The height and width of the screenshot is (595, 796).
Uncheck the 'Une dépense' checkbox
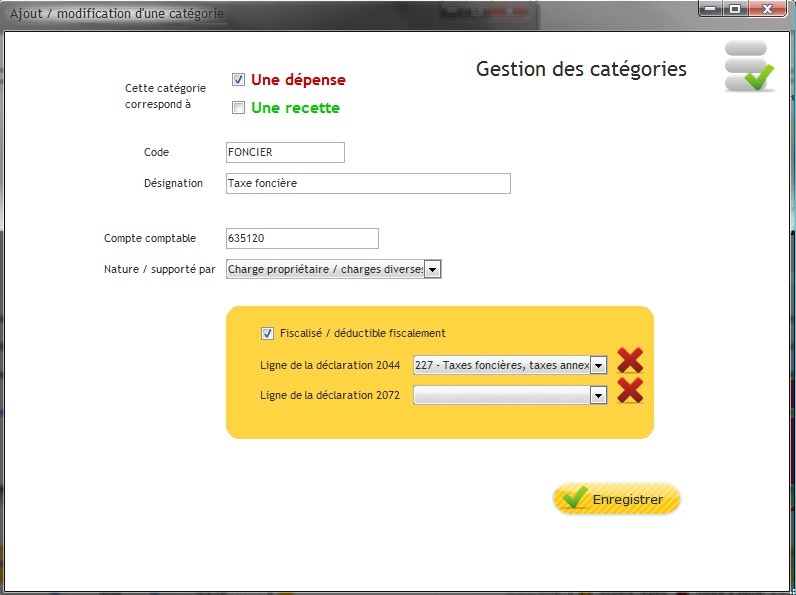tap(238, 79)
